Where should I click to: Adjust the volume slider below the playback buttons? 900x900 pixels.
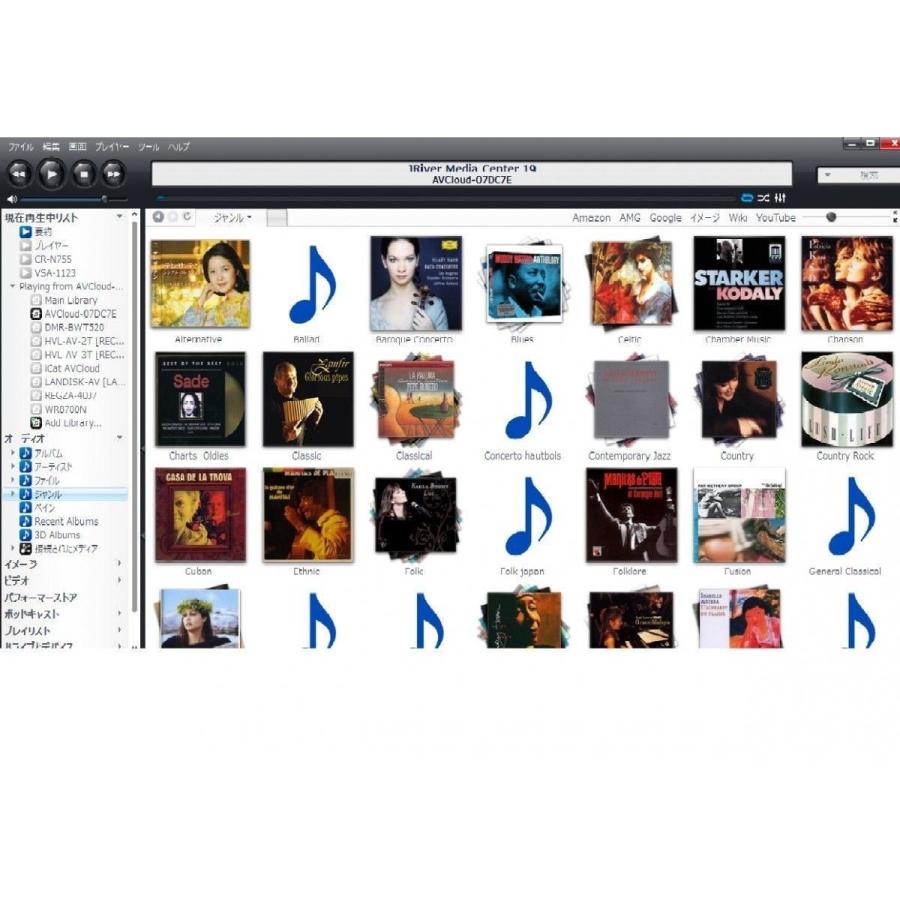tap(105, 199)
